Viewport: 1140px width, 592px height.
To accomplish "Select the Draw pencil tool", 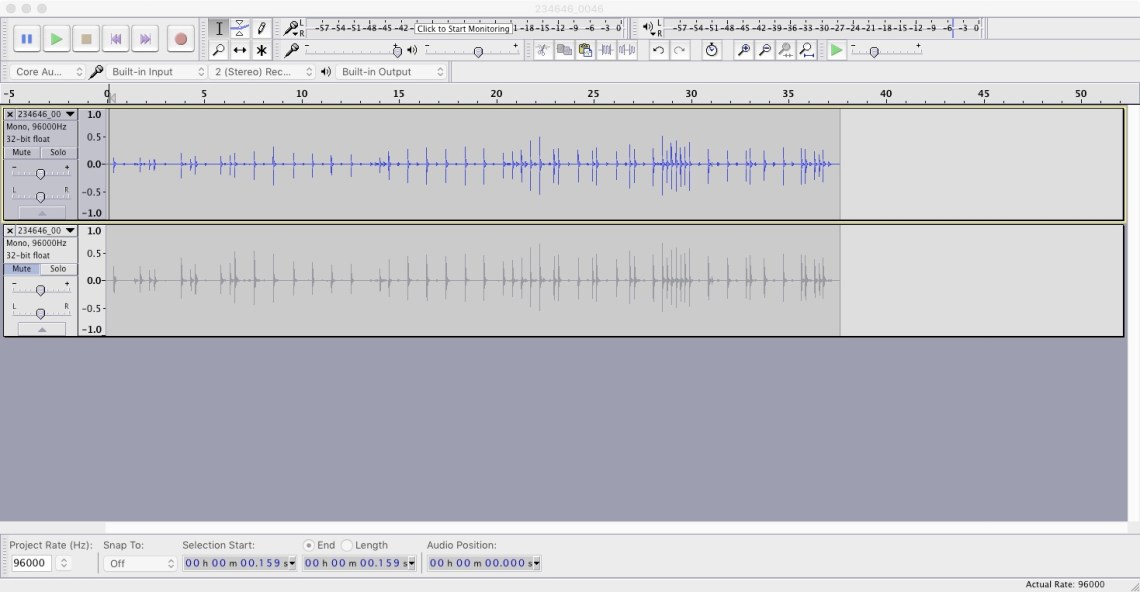I will coord(262,29).
